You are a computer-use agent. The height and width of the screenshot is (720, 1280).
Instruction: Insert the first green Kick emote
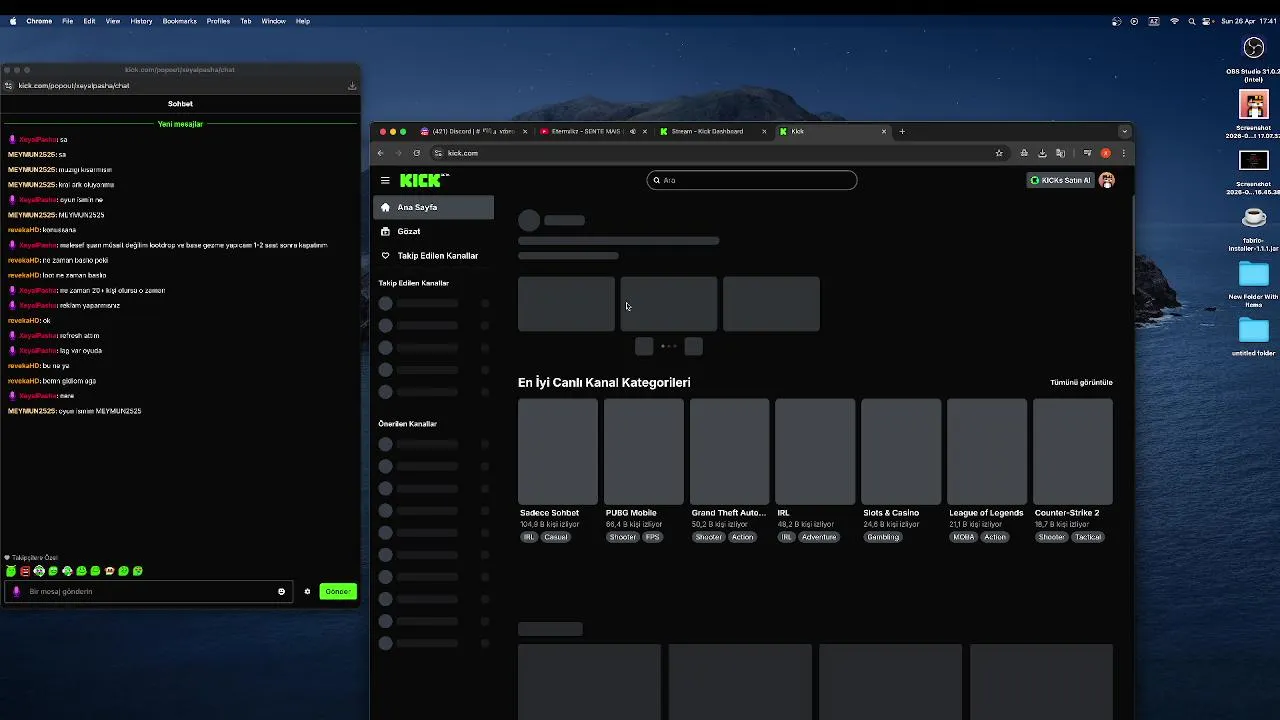click(x=11, y=571)
